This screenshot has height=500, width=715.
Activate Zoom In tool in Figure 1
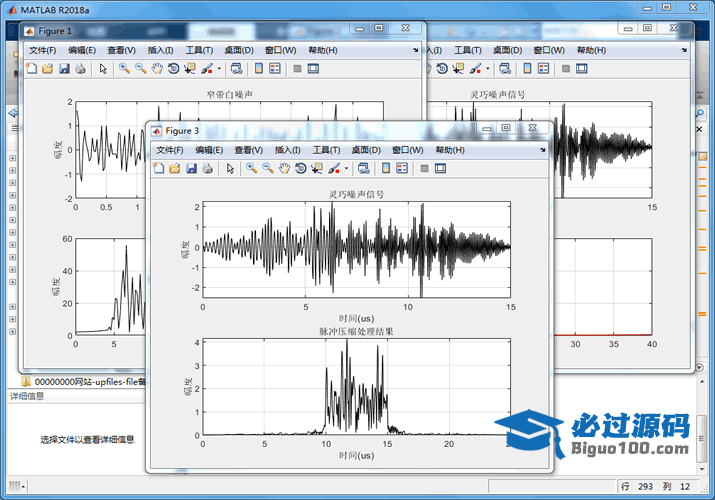click(x=124, y=69)
